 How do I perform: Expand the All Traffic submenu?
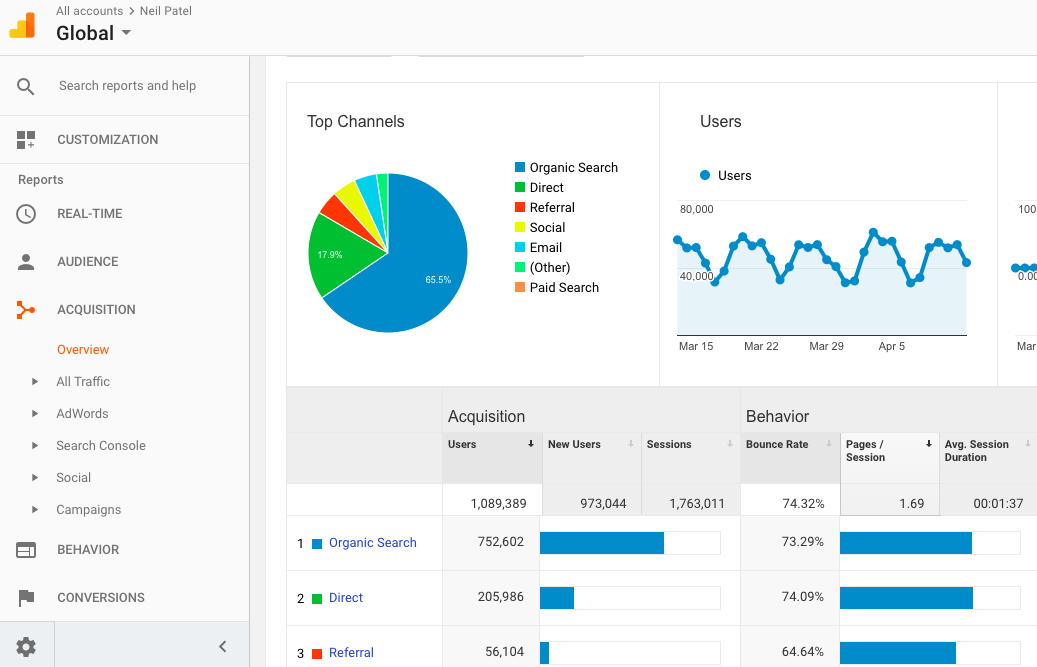click(35, 382)
